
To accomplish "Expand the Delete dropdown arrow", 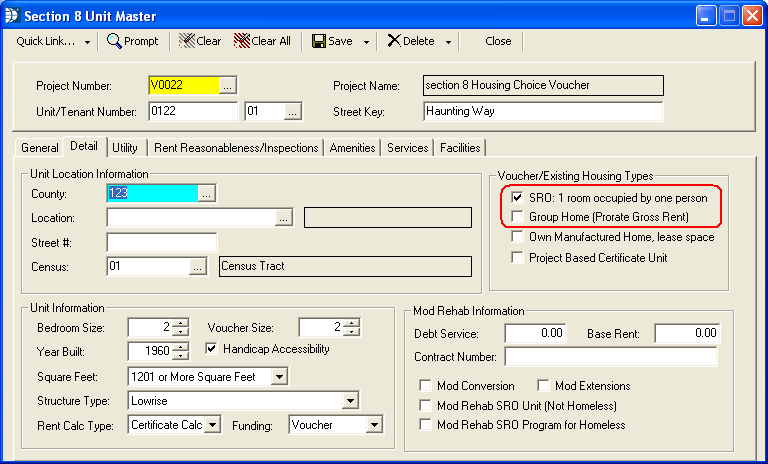I will pos(448,42).
